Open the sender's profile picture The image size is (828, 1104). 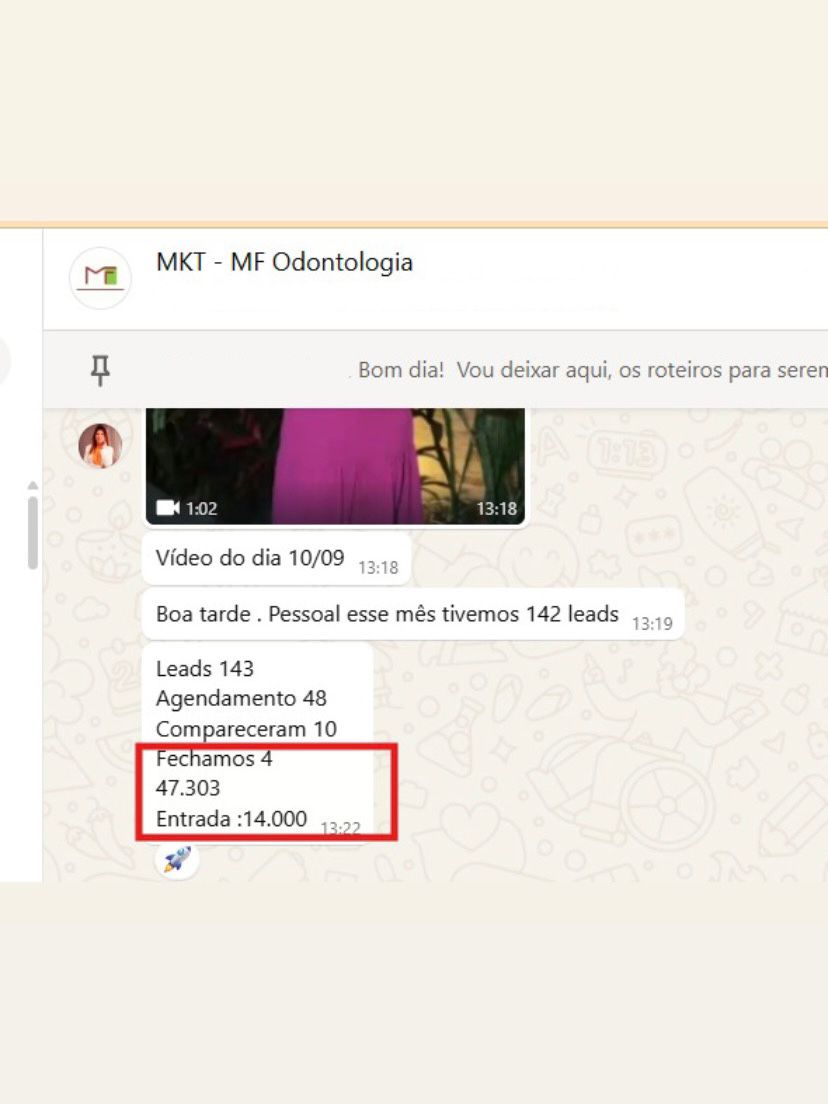point(100,446)
